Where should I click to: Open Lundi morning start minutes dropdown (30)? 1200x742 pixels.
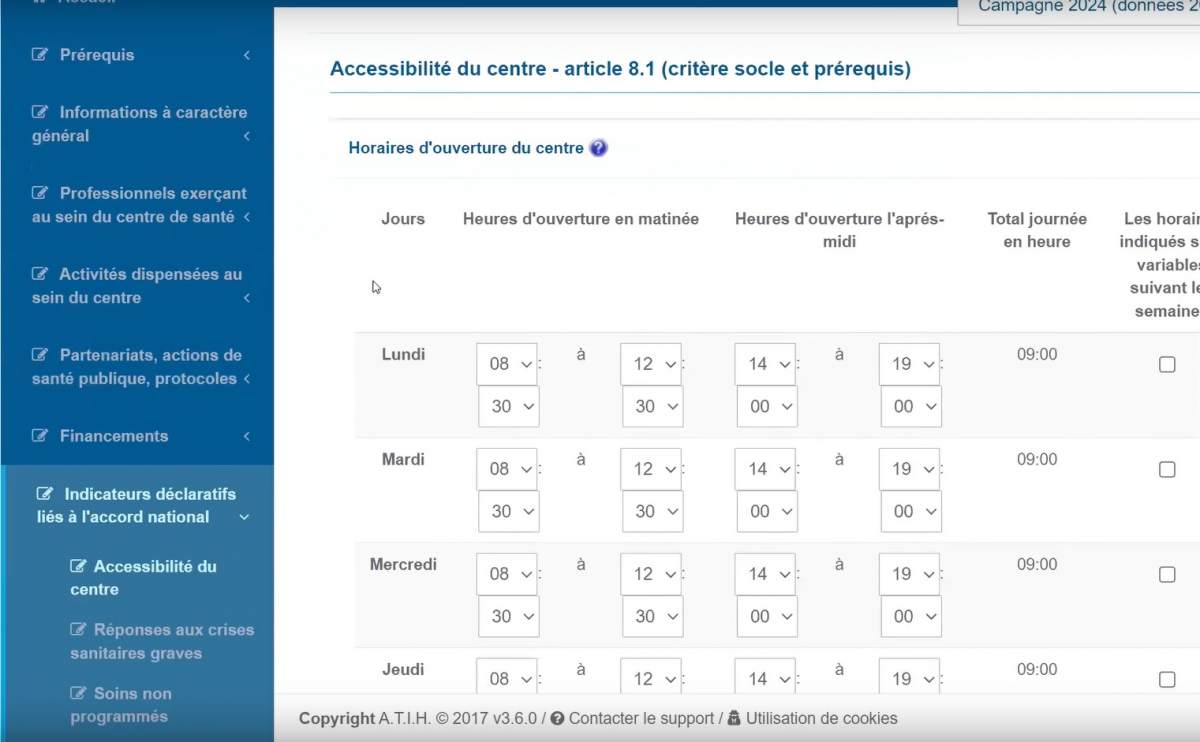pos(509,406)
